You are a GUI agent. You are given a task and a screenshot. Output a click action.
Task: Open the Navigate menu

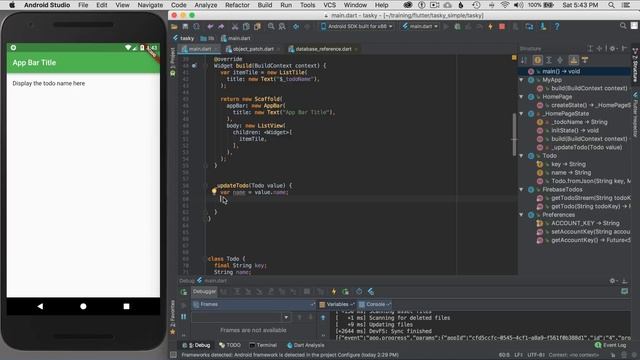[x=150, y=5]
